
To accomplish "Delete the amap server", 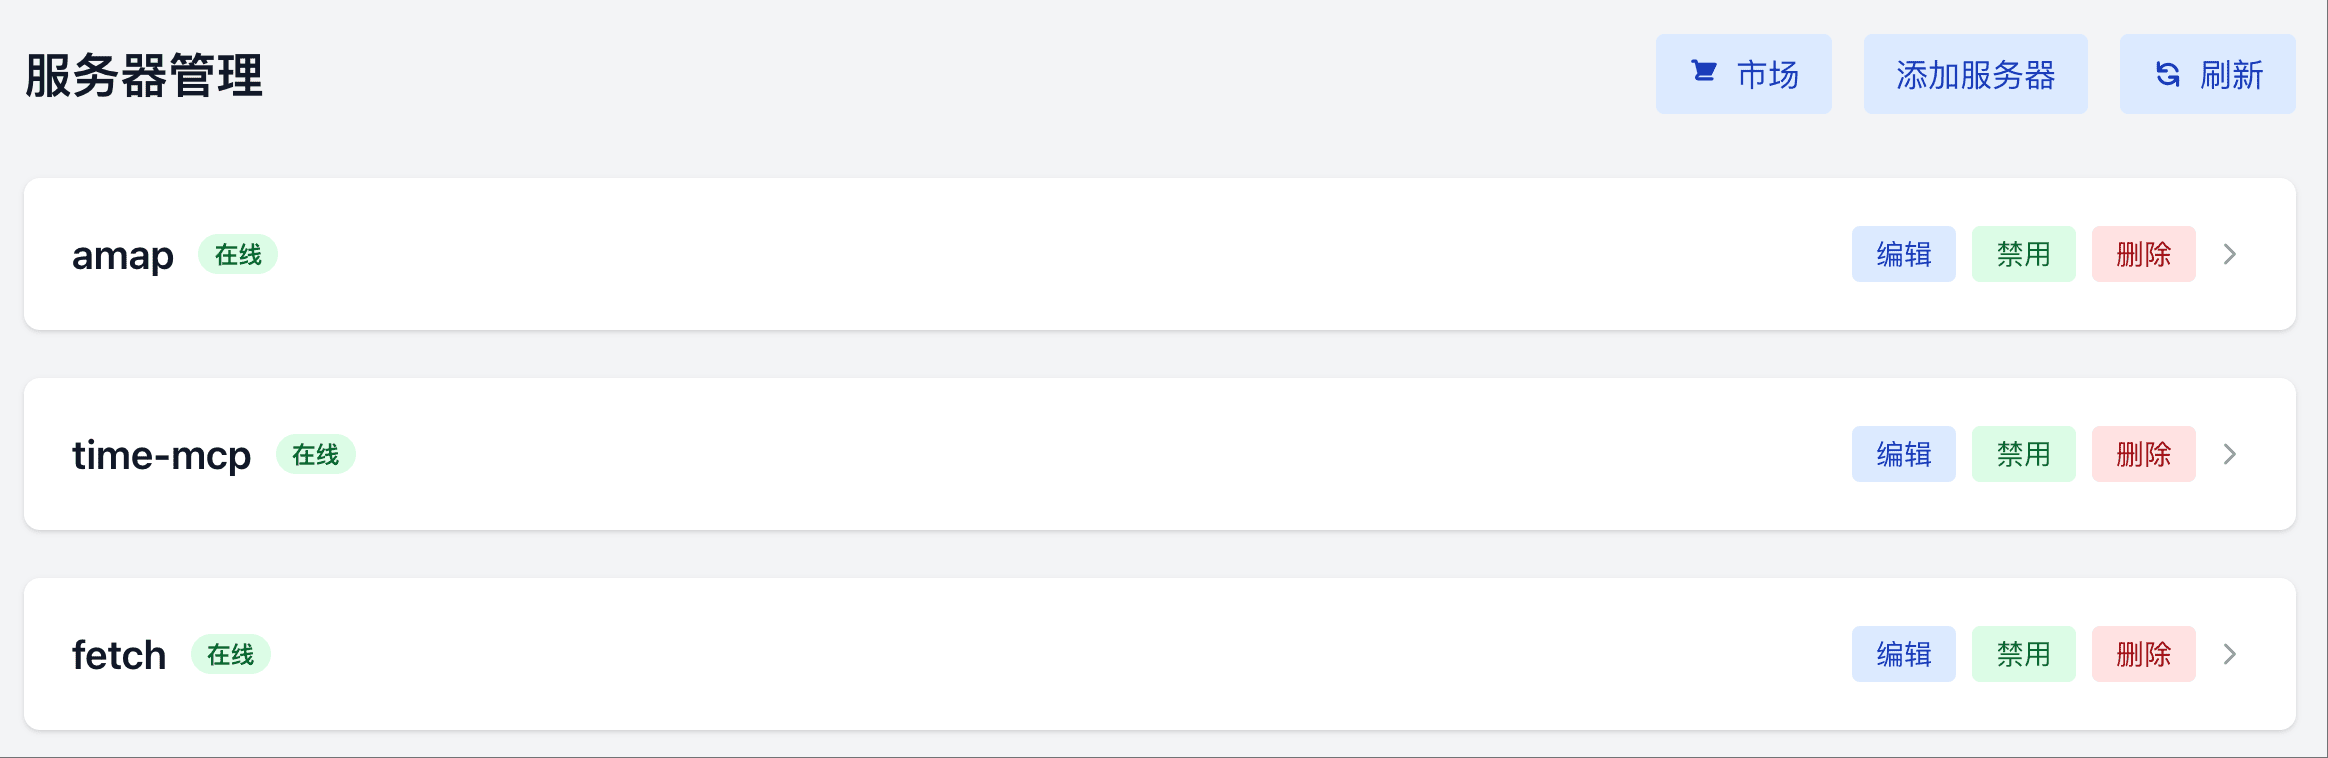I will point(2143,254).
